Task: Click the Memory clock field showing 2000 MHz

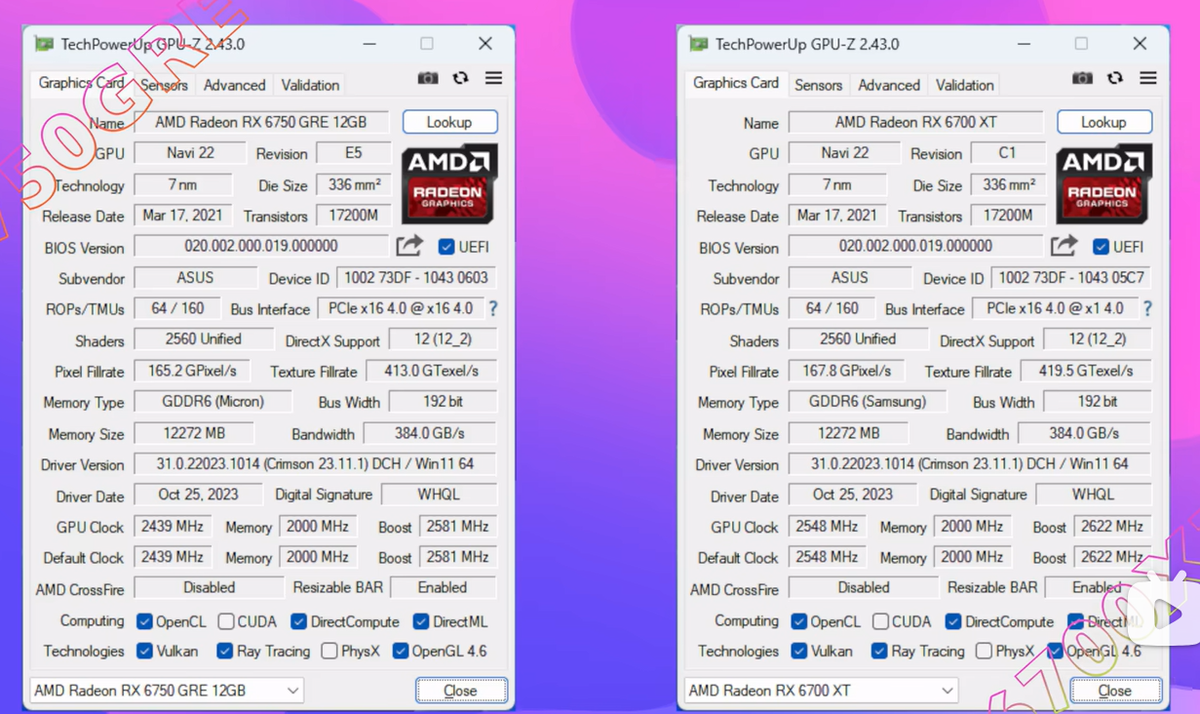Action: tap(318, 527)
